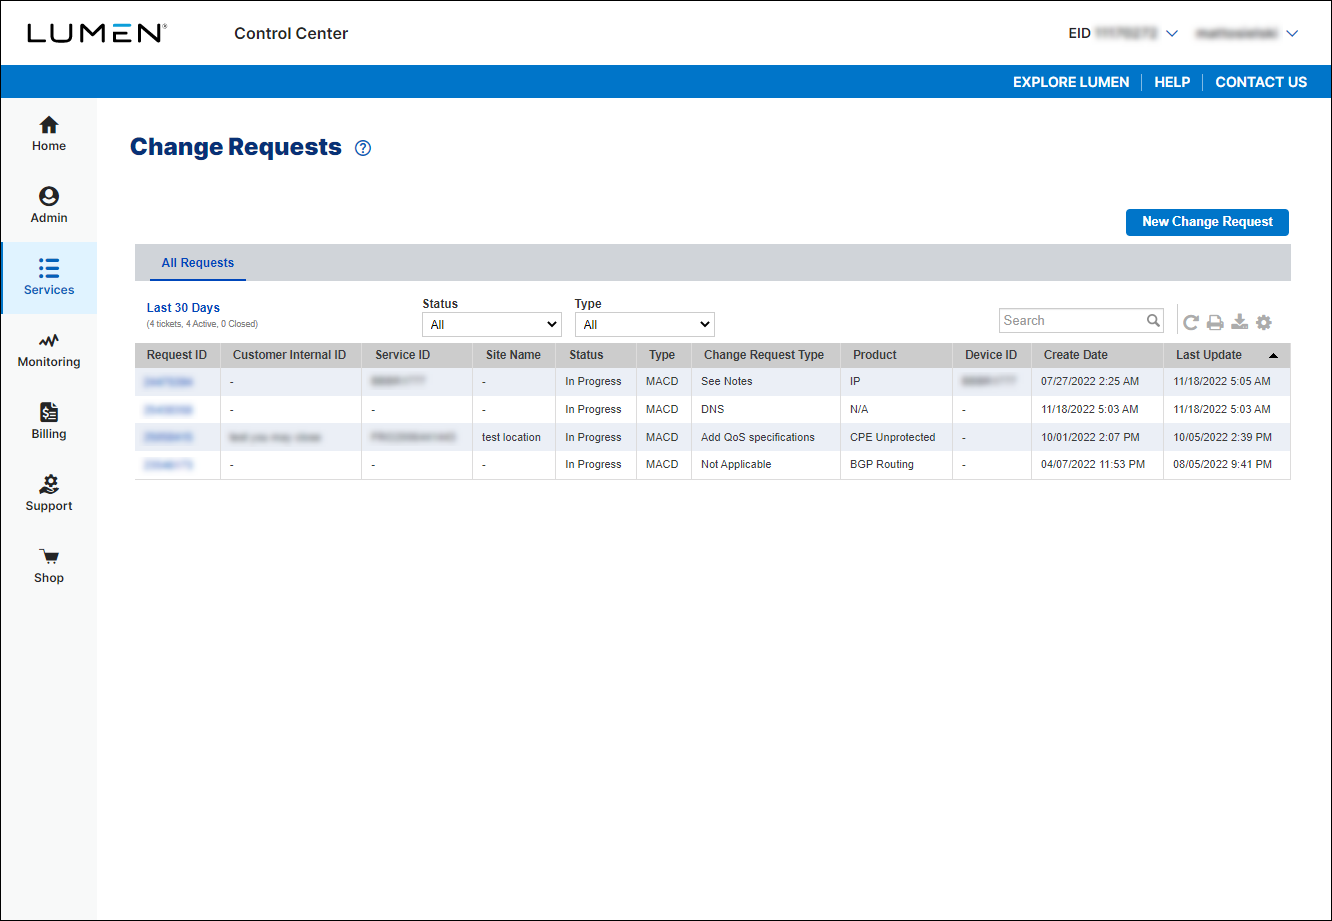Screen dimensions: 1332x921
Task: Open the Type filter dropdown
Action: [x=645, y=324]
